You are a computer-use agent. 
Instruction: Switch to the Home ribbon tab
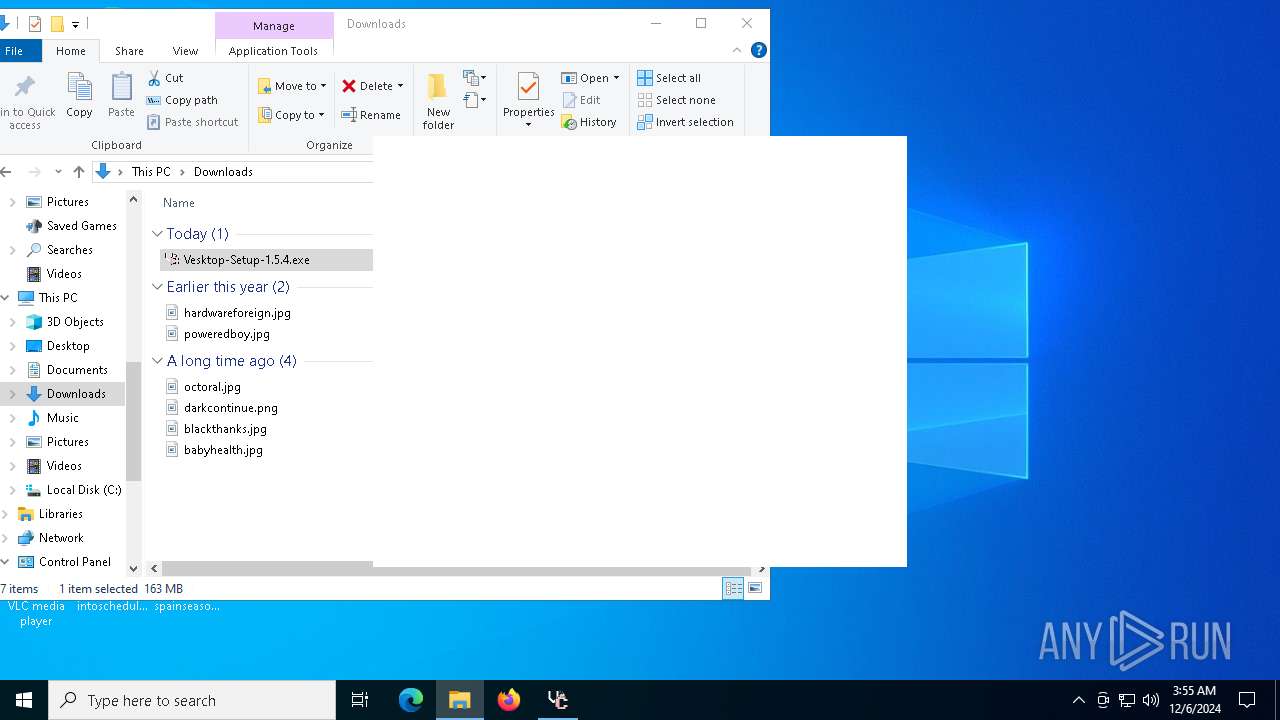pyautogui.click(x=71, y=51)
